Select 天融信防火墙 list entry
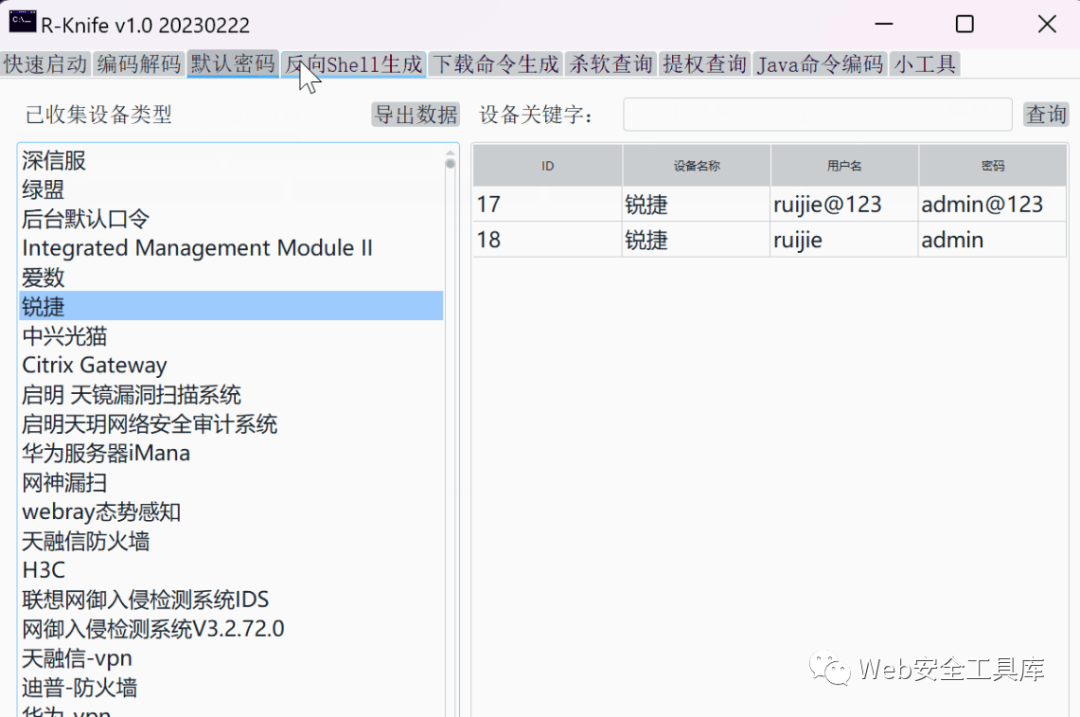Image resolution: width=1080 pixels, height=717 pixels. click(x=231, y=541)
